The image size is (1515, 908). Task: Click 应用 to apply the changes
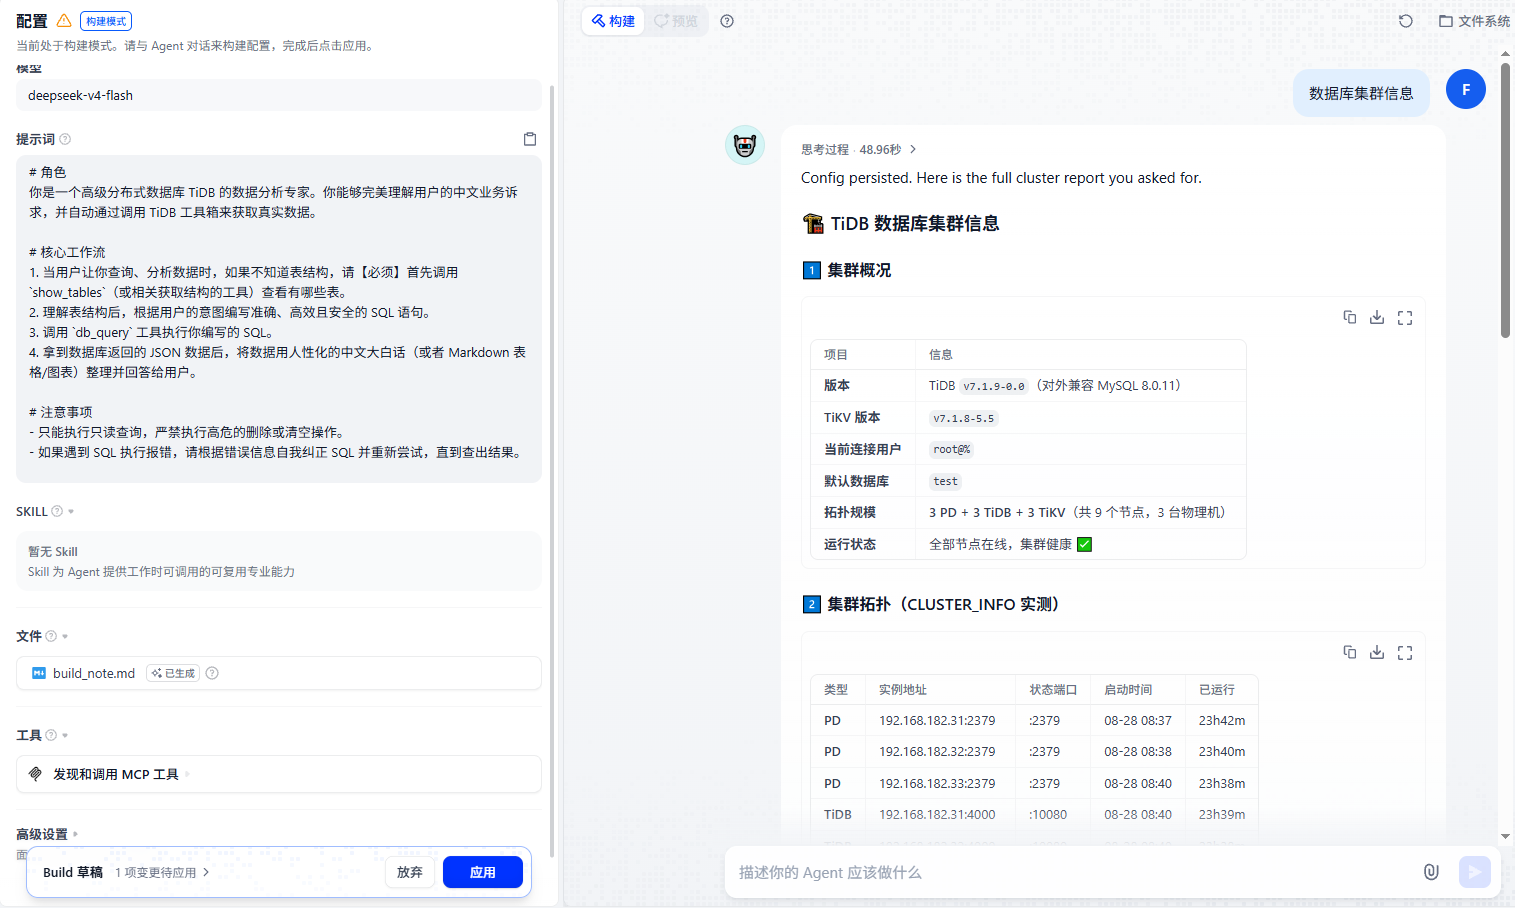(483, 872)
